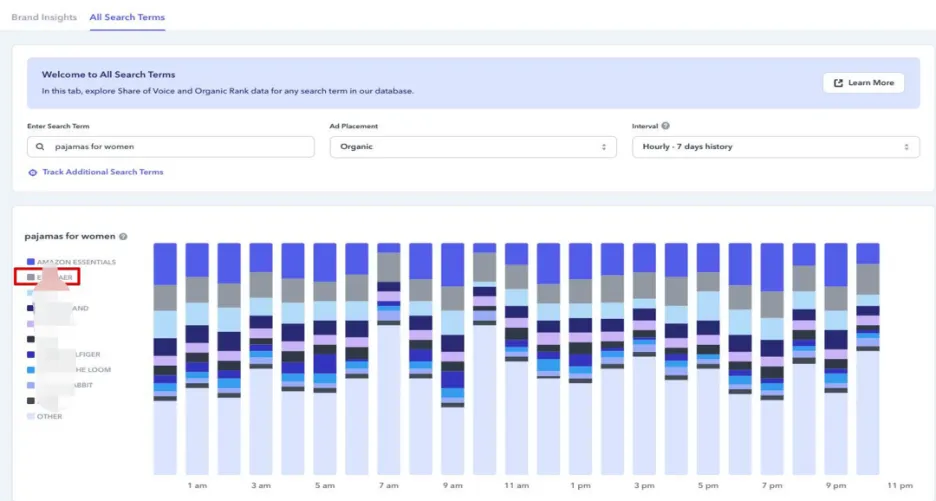Open the Ad Placement dropdown showing Organic
This screenshot has width=936, height=501.
click(473, 146)
